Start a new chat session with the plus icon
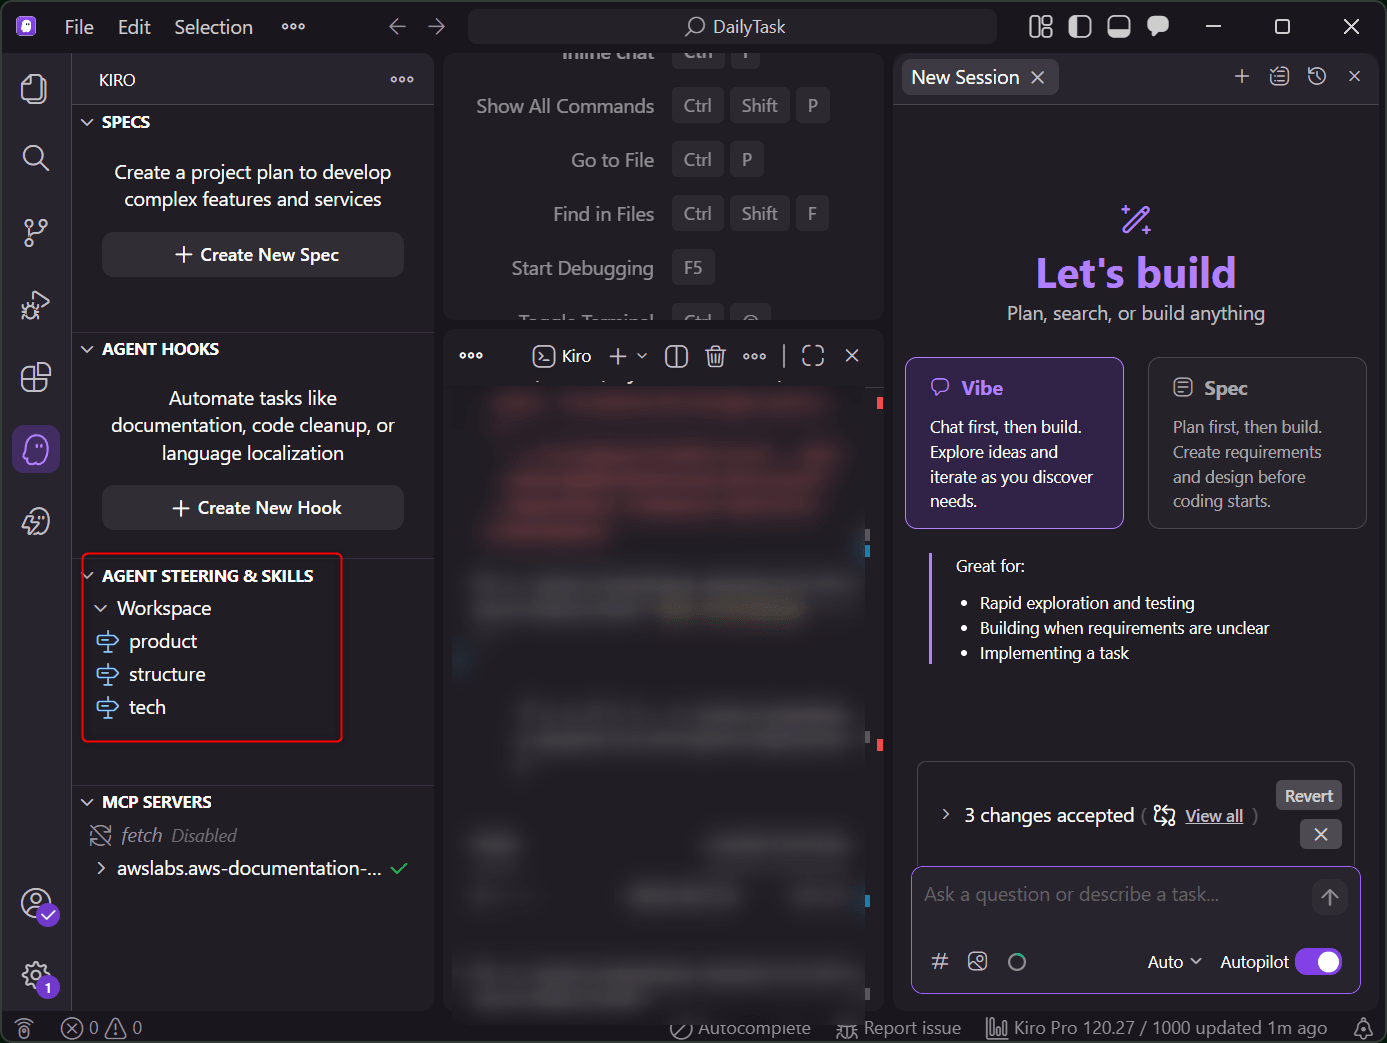 point(1242,77)
